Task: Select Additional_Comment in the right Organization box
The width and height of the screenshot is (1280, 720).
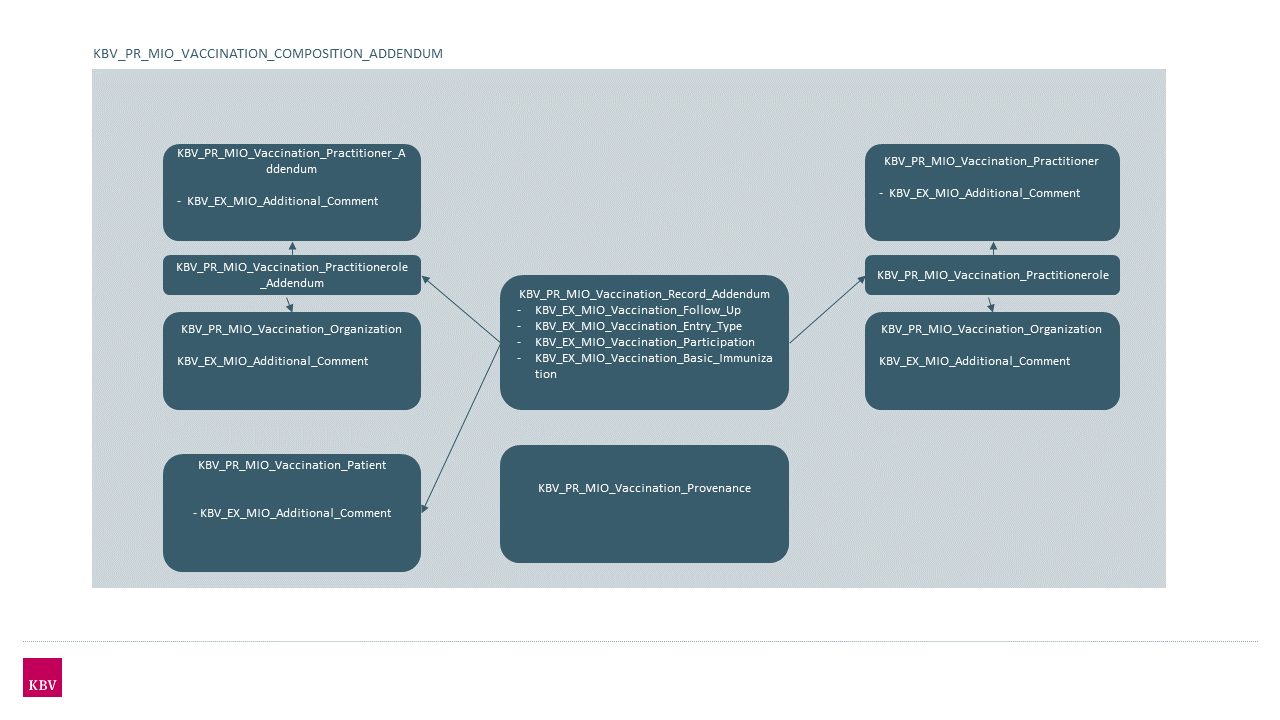Action: 974,361
